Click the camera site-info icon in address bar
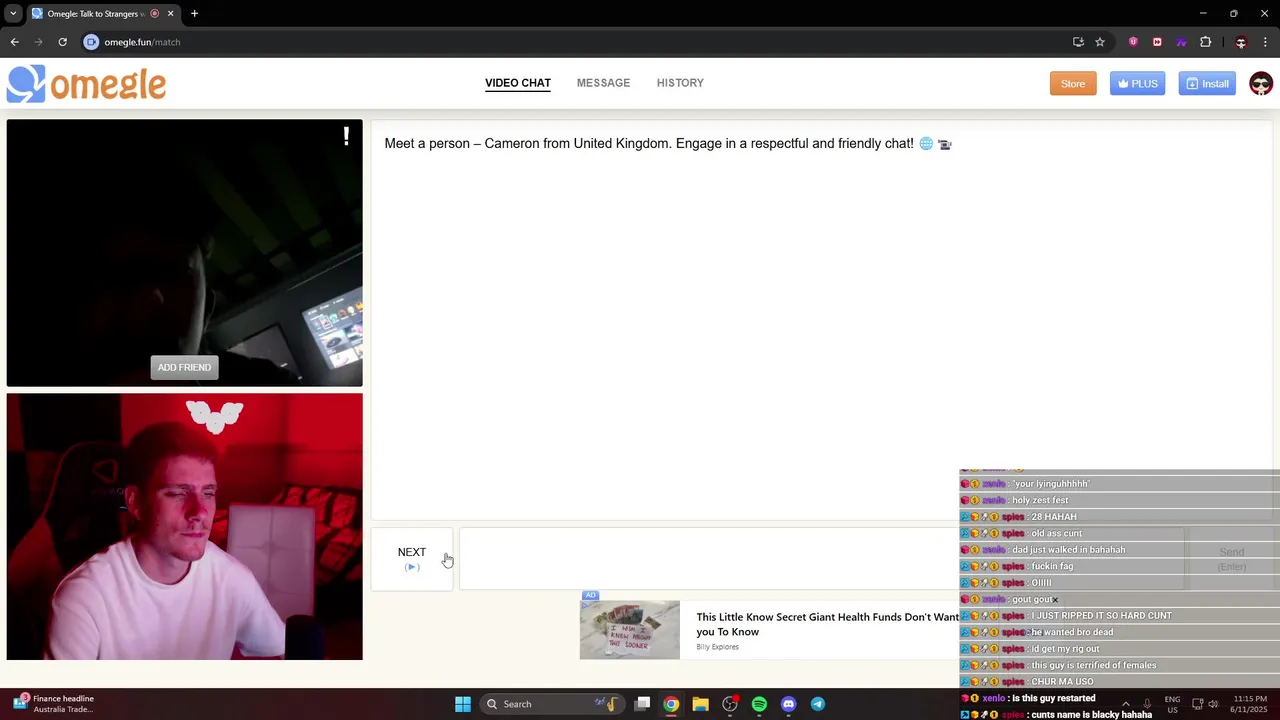This screenshot has width=1280, height=720. tap(91, 42)
